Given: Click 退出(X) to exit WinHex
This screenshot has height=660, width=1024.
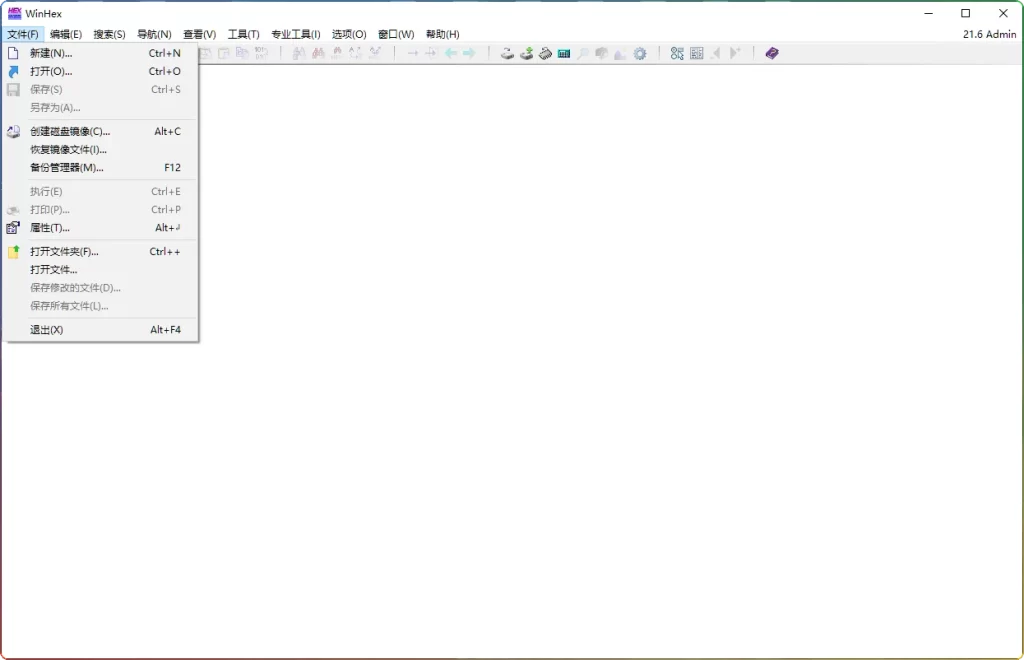Looking at the screenshot, I should [x=47, y=330].
